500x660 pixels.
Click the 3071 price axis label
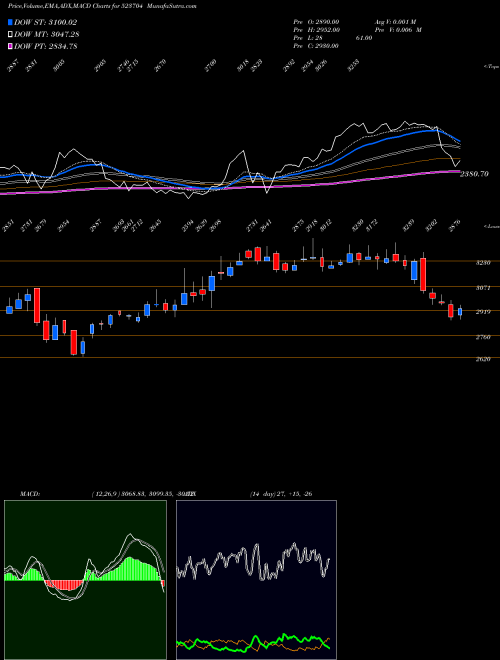483,288
